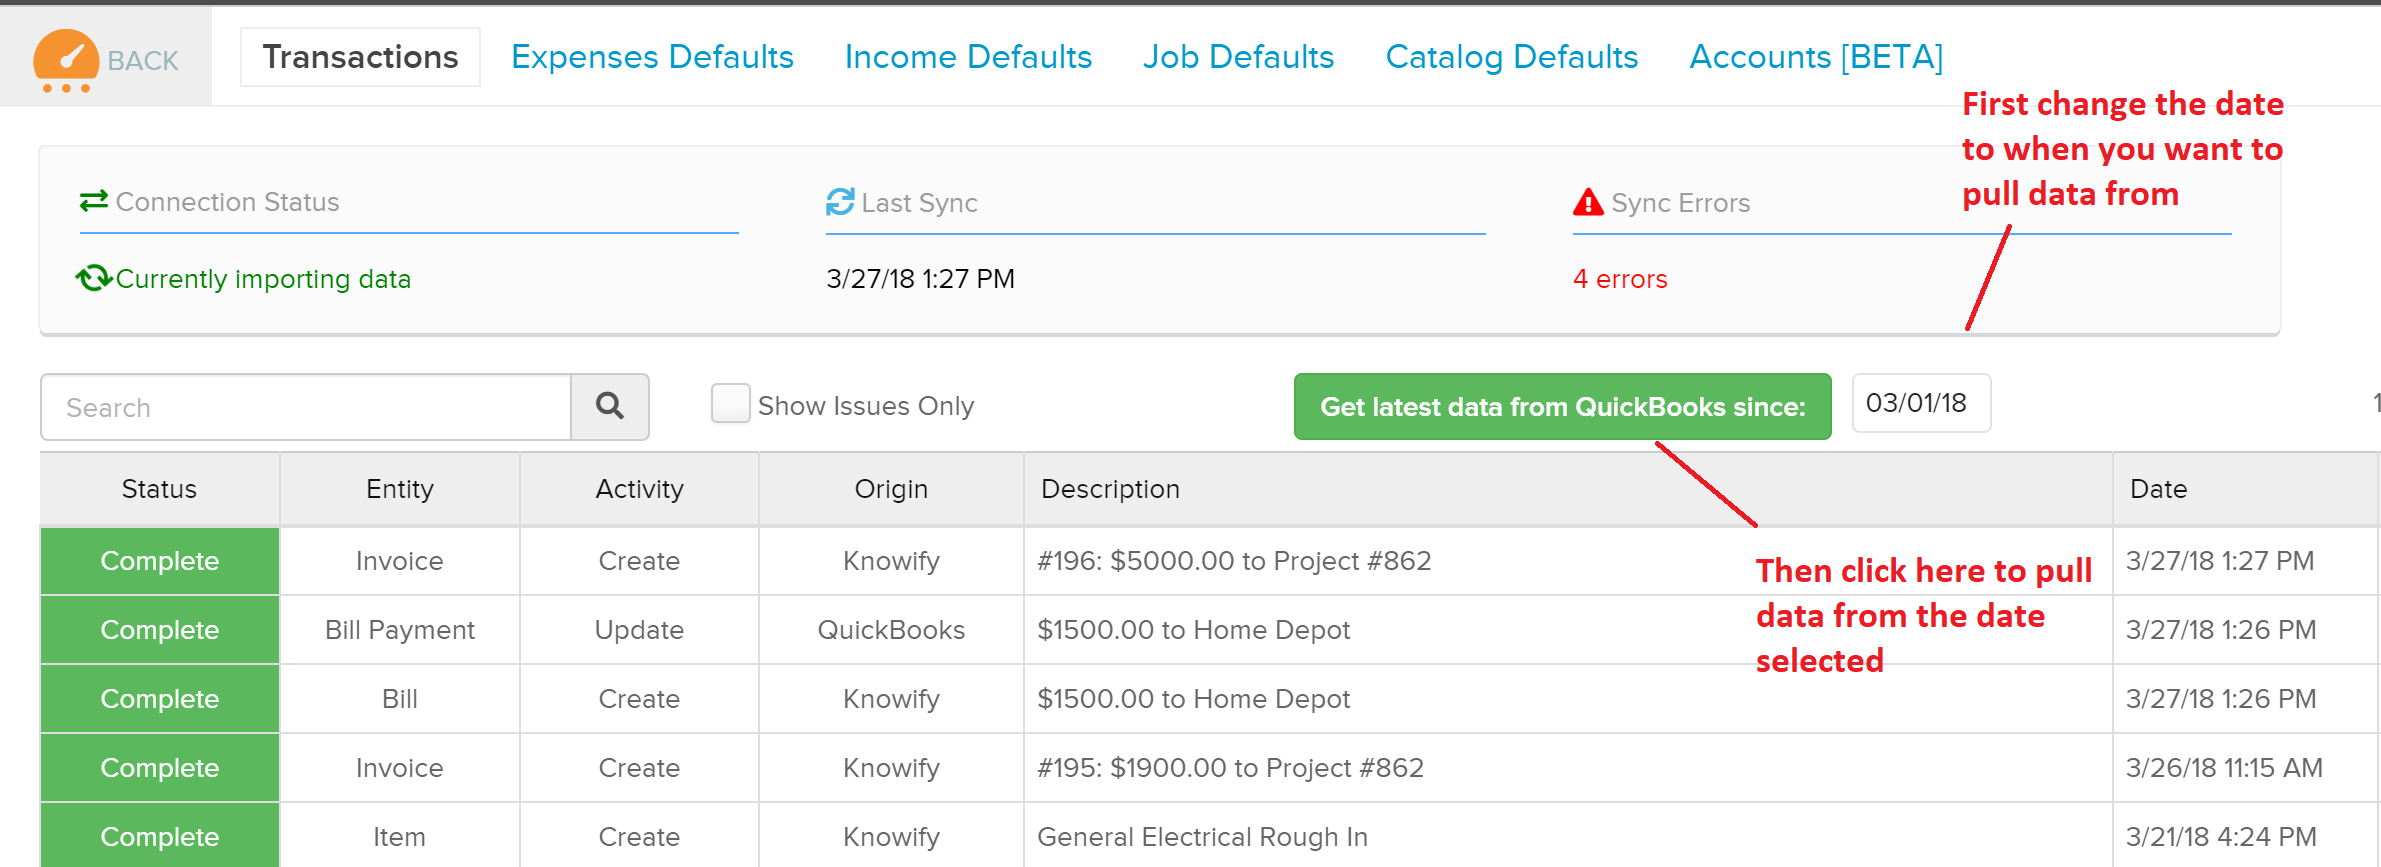Open the Expenses Defaults tab
The height and width of the screenshot is (867, 2381).
tap(652, 57)
